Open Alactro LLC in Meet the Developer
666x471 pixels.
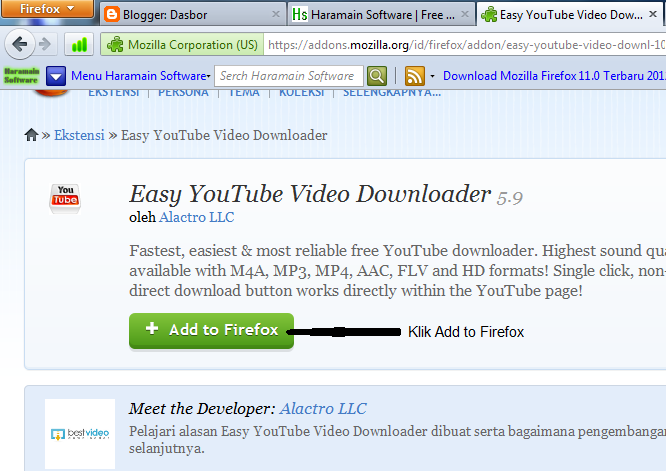pos(323,408)
